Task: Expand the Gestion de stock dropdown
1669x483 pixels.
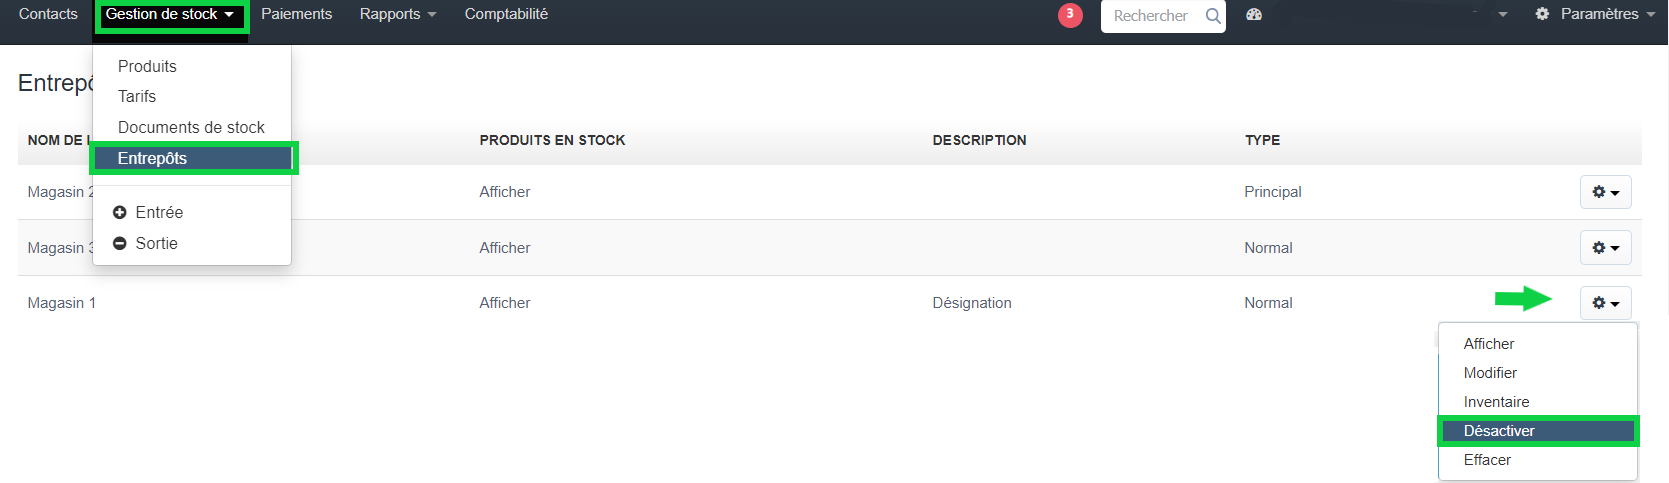Action: (170, 15)
